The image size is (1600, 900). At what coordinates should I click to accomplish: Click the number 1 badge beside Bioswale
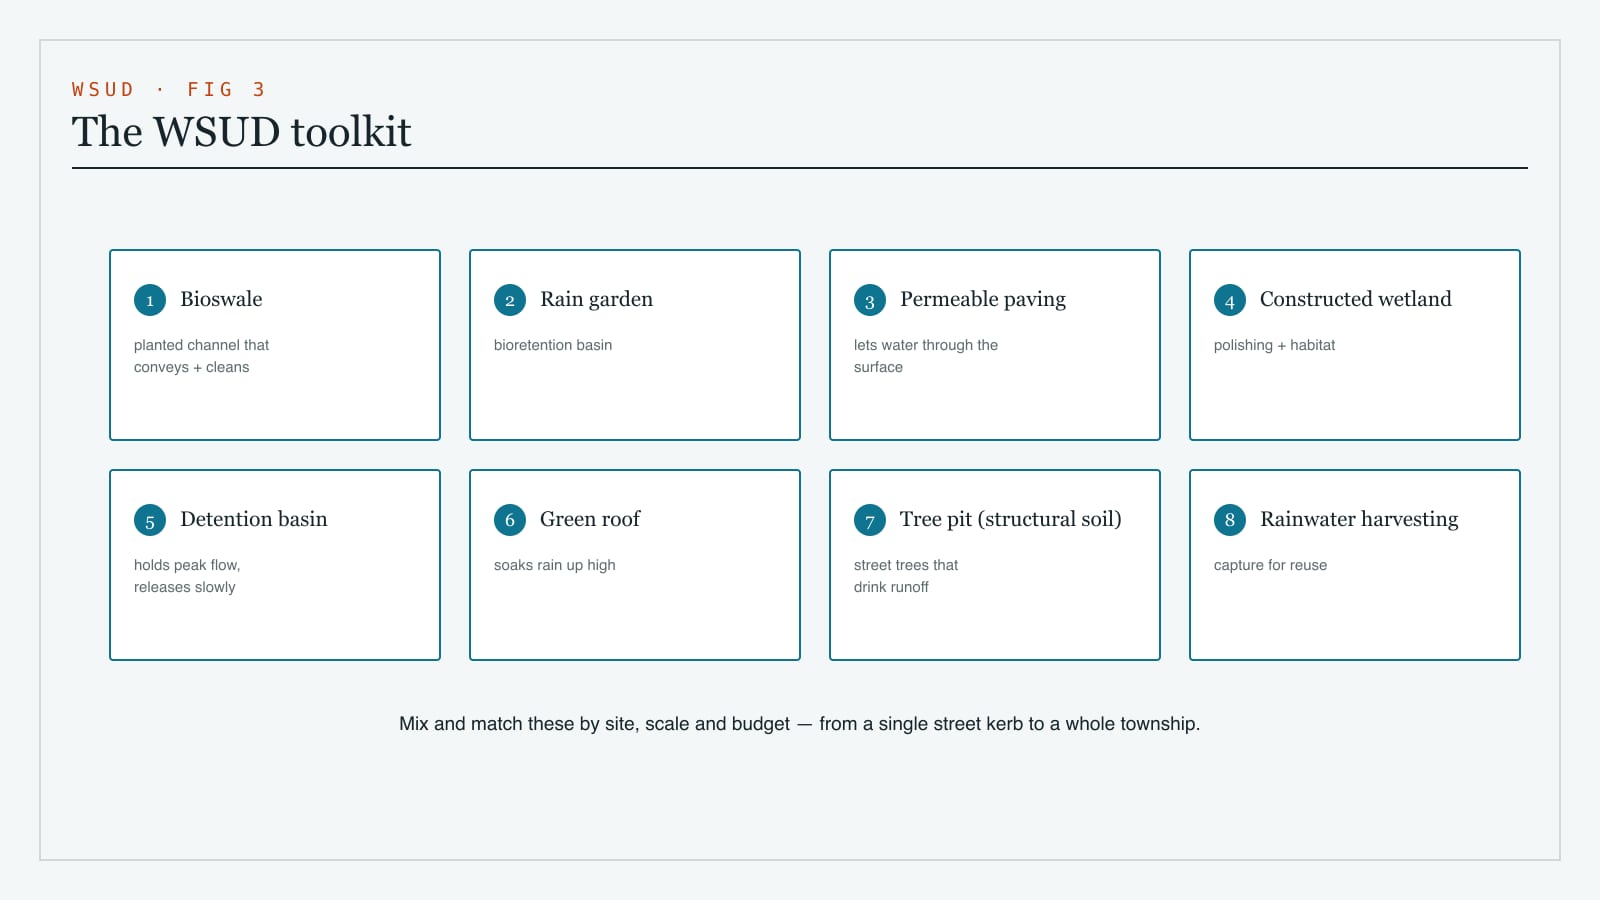pos(150,300)
